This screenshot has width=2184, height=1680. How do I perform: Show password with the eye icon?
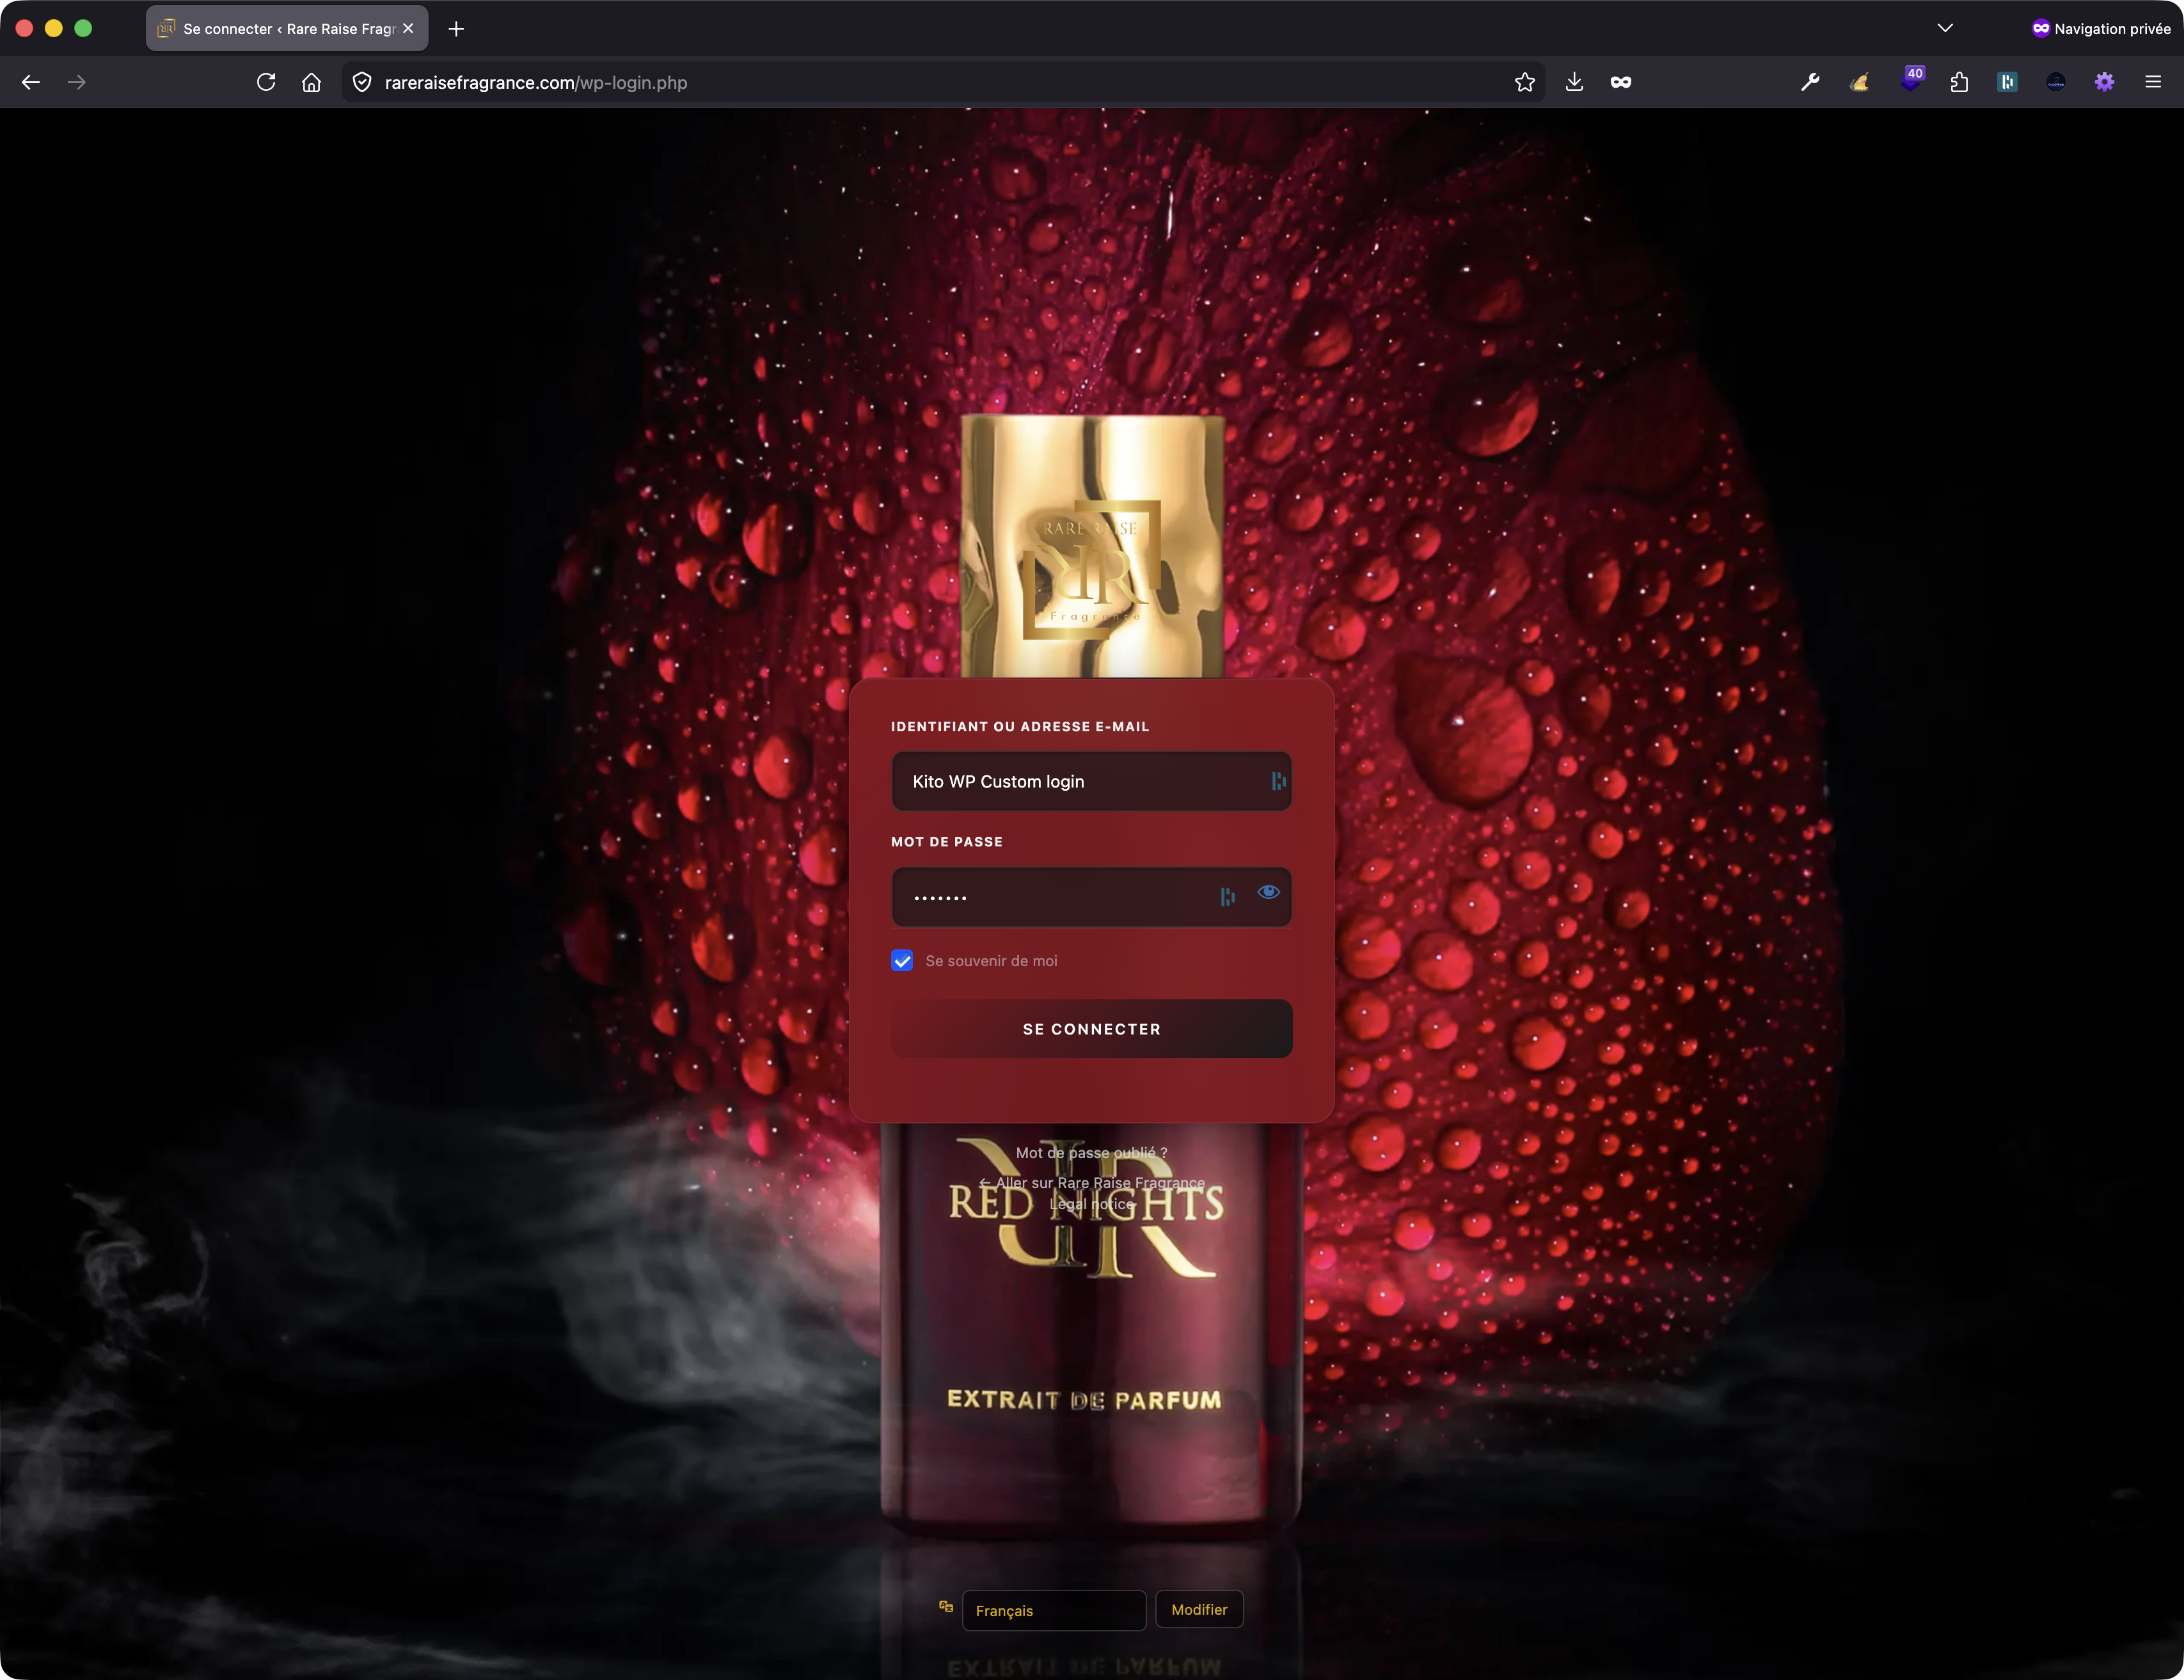[1268, 892]
